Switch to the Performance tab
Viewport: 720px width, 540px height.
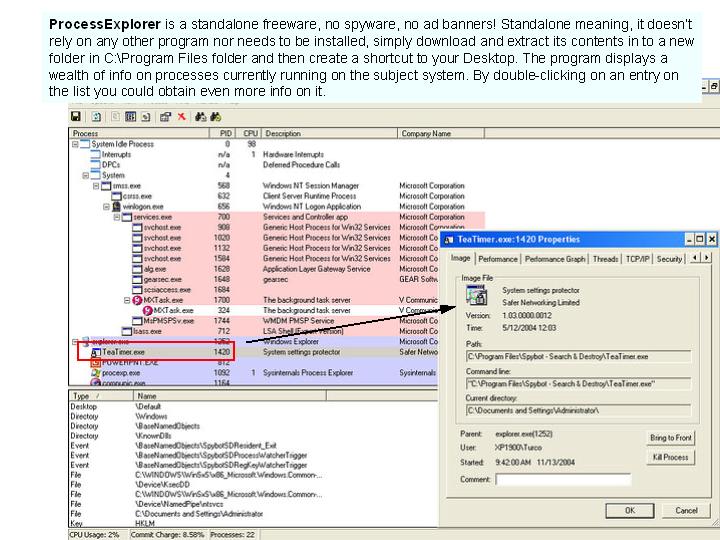498,259
